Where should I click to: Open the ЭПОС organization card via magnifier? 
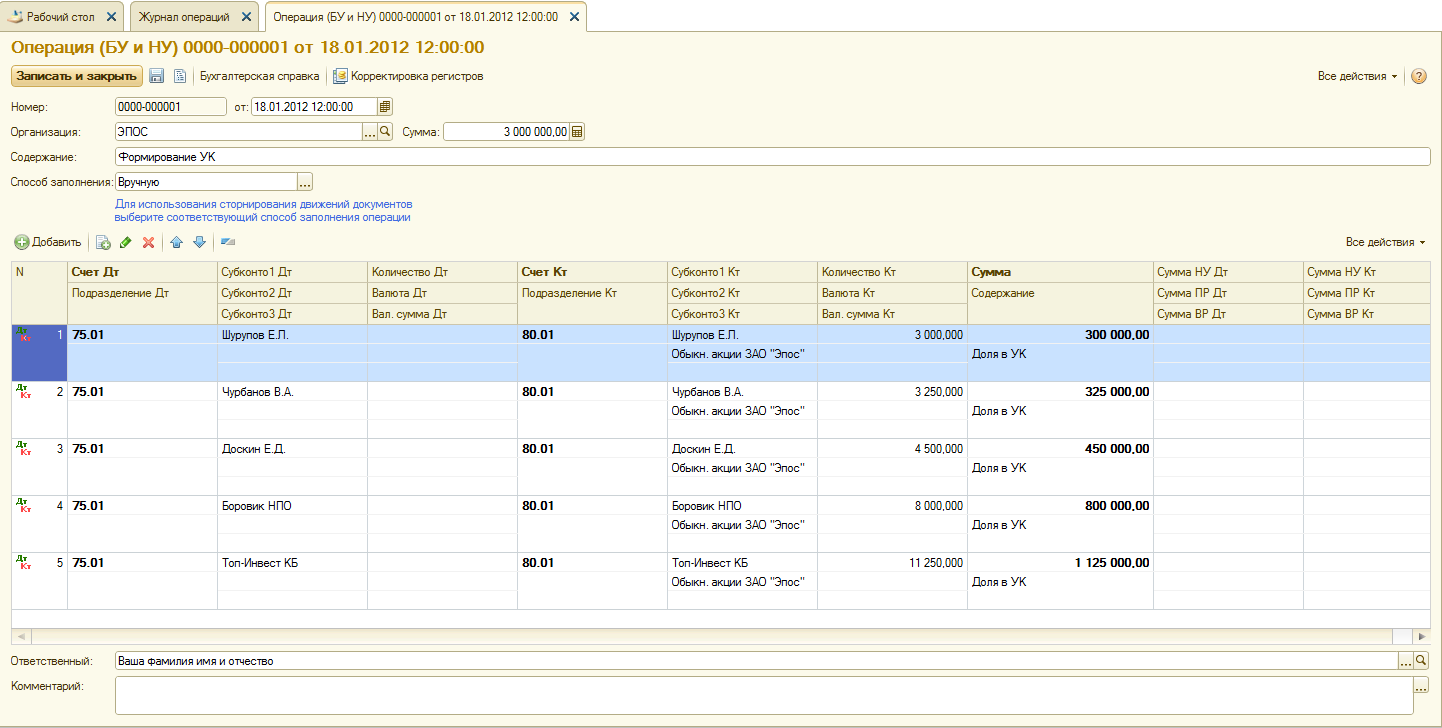[x=385, y=131]
